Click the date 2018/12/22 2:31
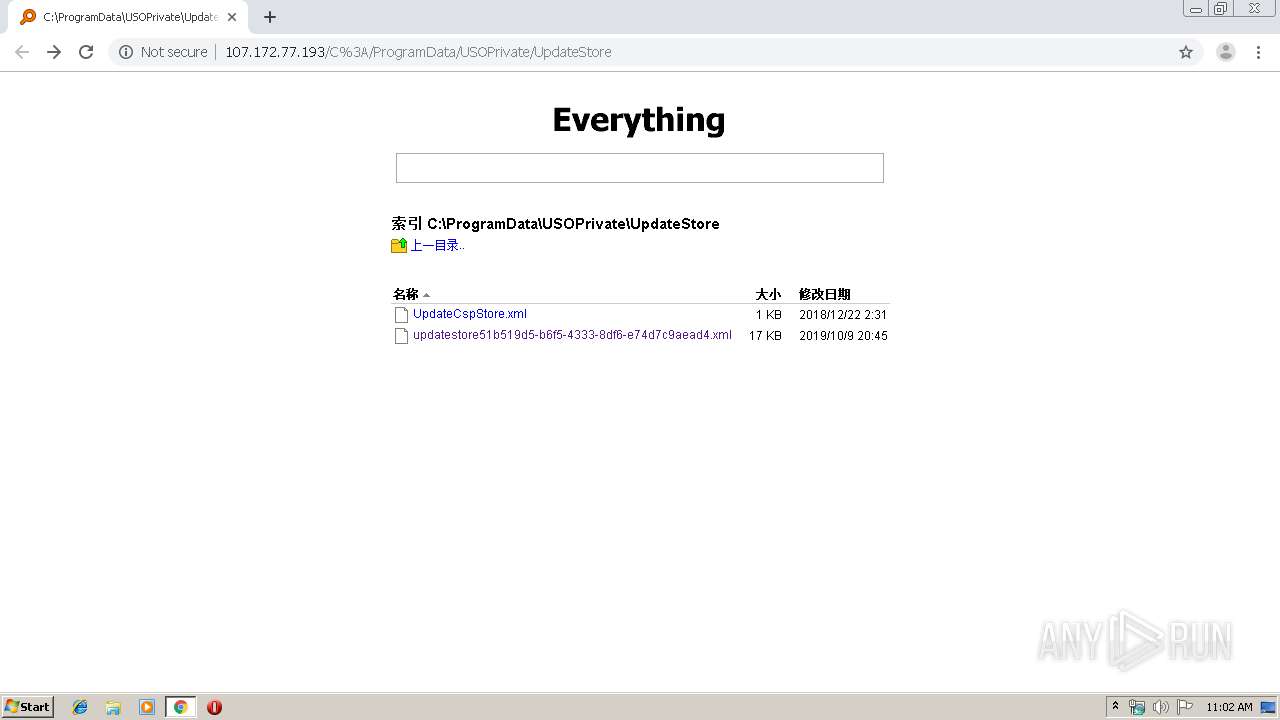The width and height of the screenshot is (1280, 720). (x=843, y=315)
